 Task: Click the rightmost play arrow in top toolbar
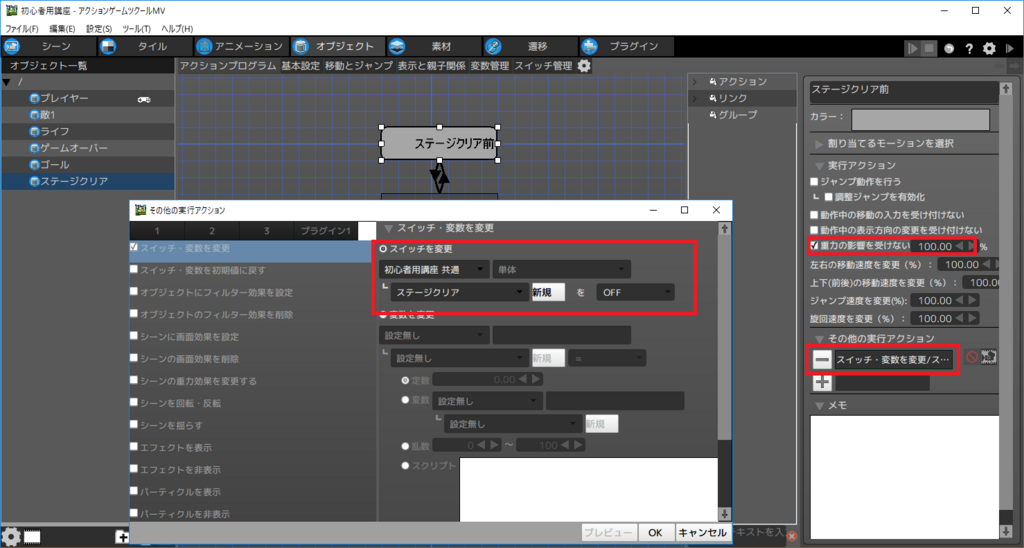tap(1010, 48)
